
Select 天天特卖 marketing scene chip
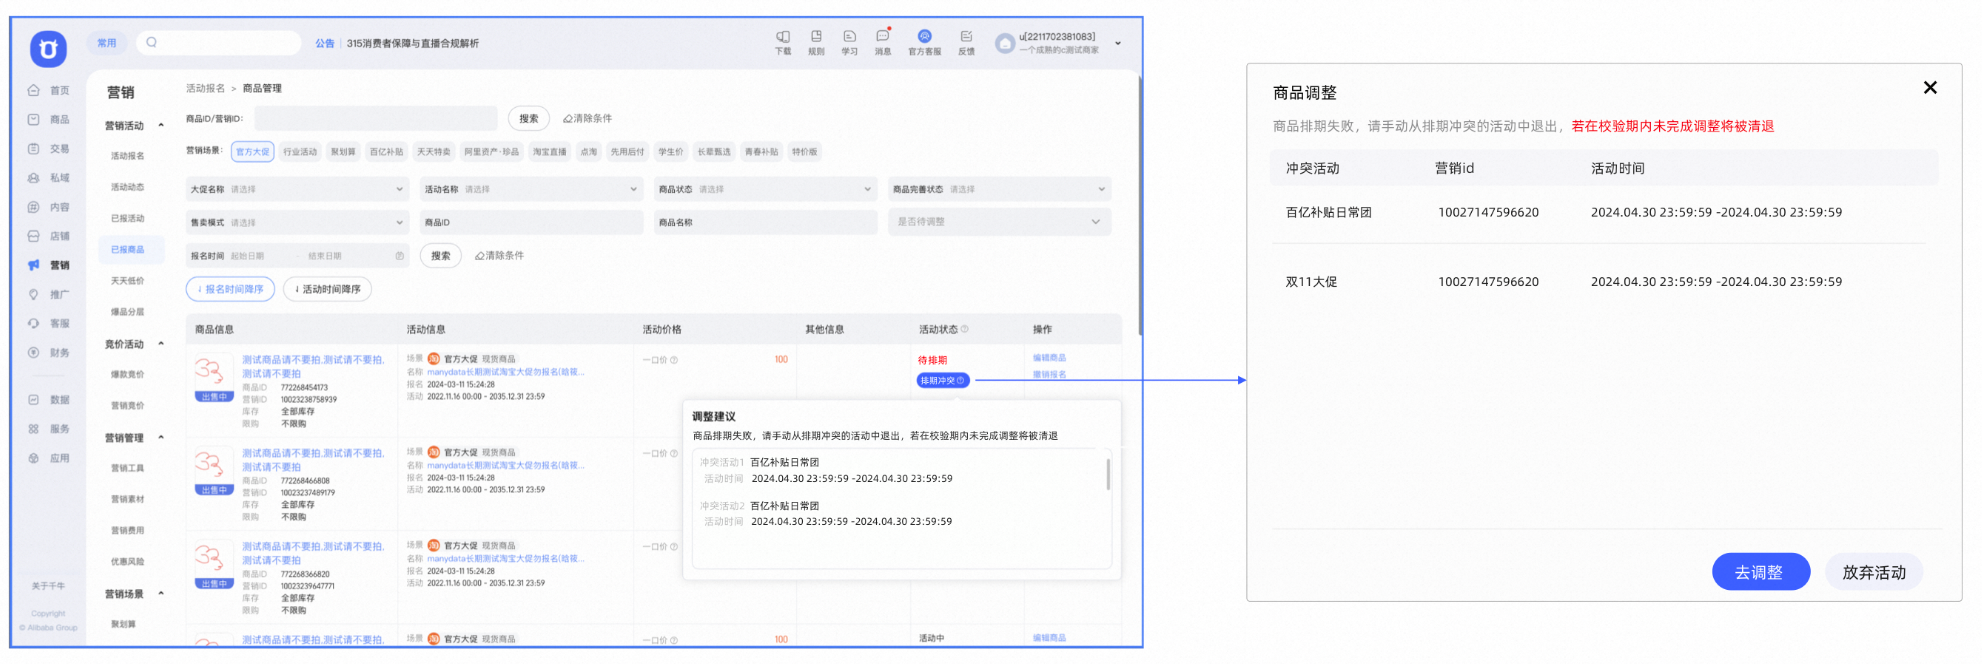(434, 152)
